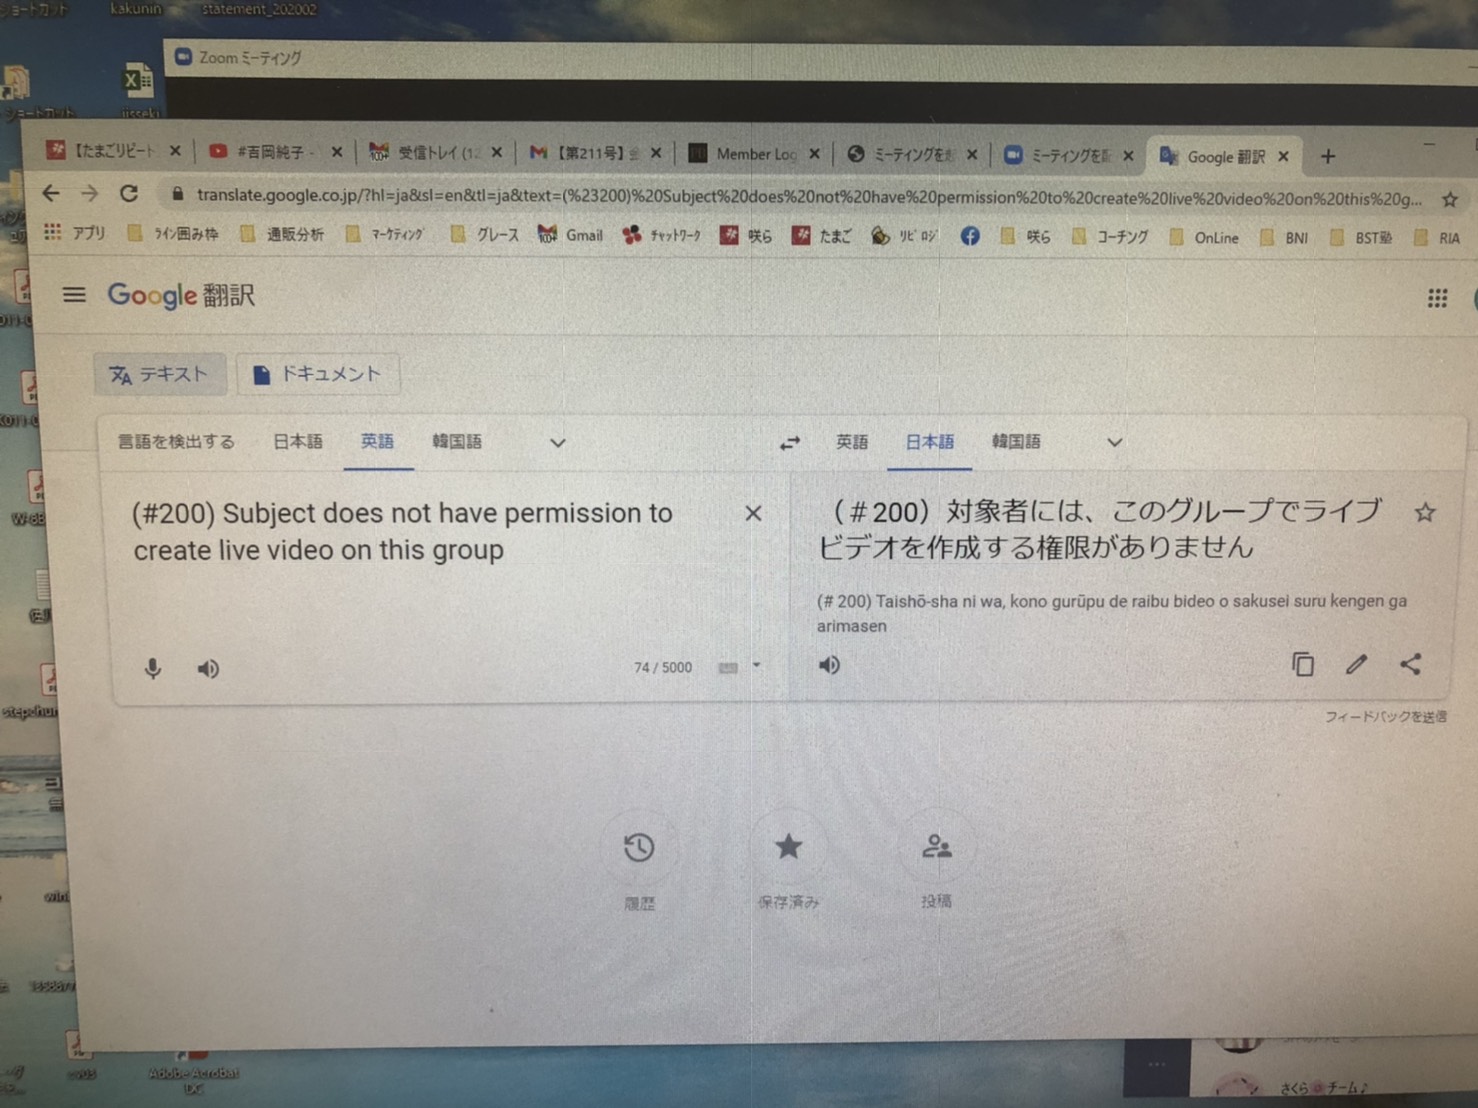Select 英語 as target language
The height and width of the screenshot is (1108, 1478).
pos(852,442)
